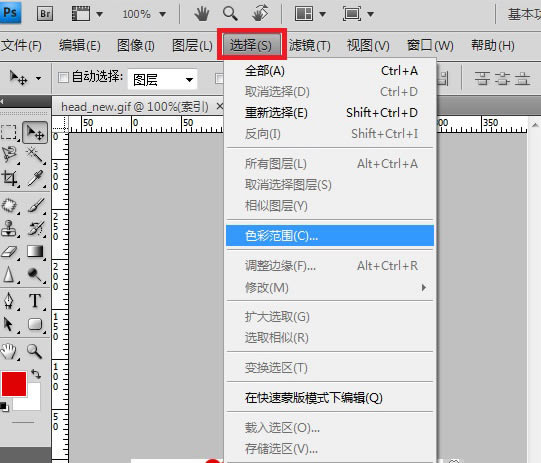Open the Move tool preset picker arrow
541x463 pixels.
[x=39, y=78]
